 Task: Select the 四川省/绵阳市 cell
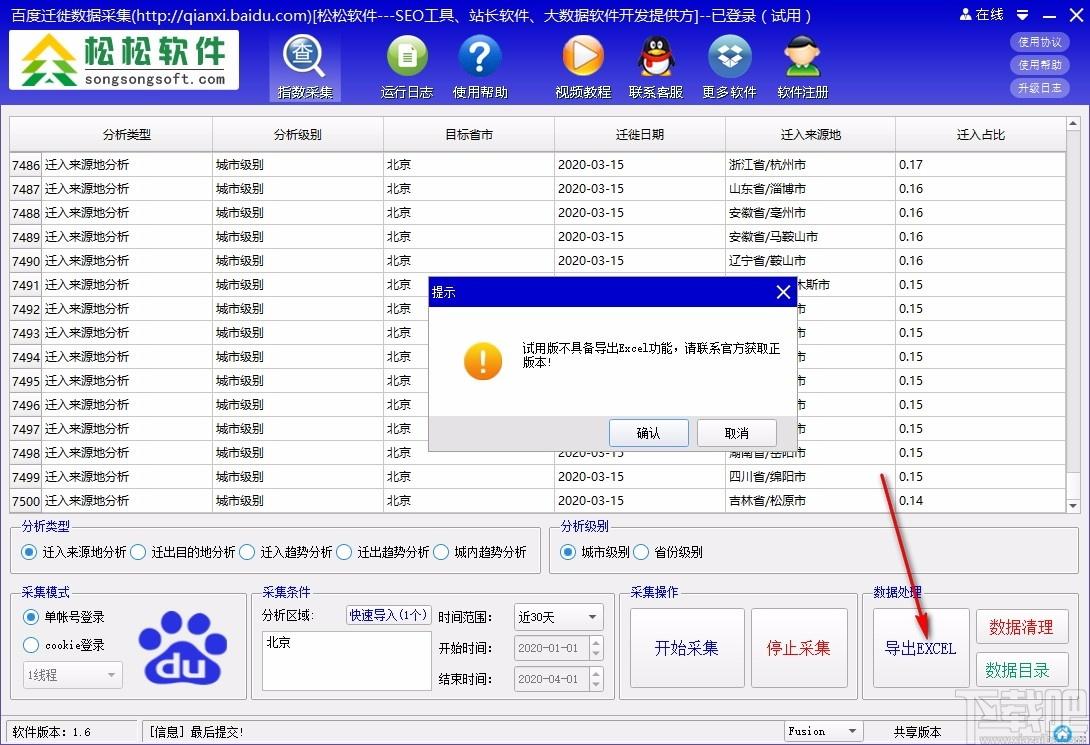coord(811,477)
